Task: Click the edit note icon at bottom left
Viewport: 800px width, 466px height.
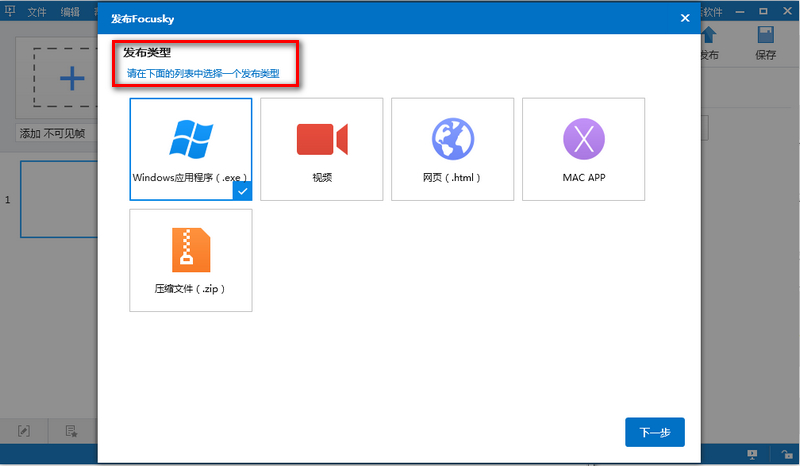Action: point(24,431)
